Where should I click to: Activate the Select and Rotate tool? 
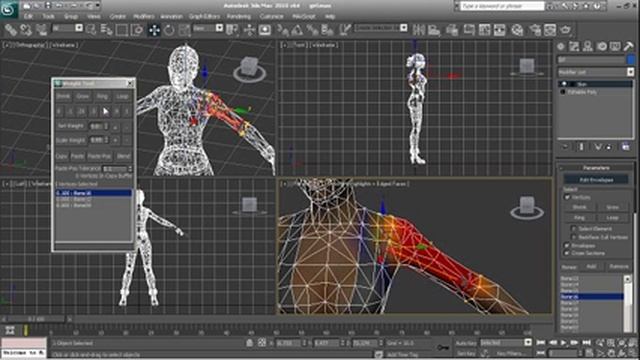coord(169,29)
